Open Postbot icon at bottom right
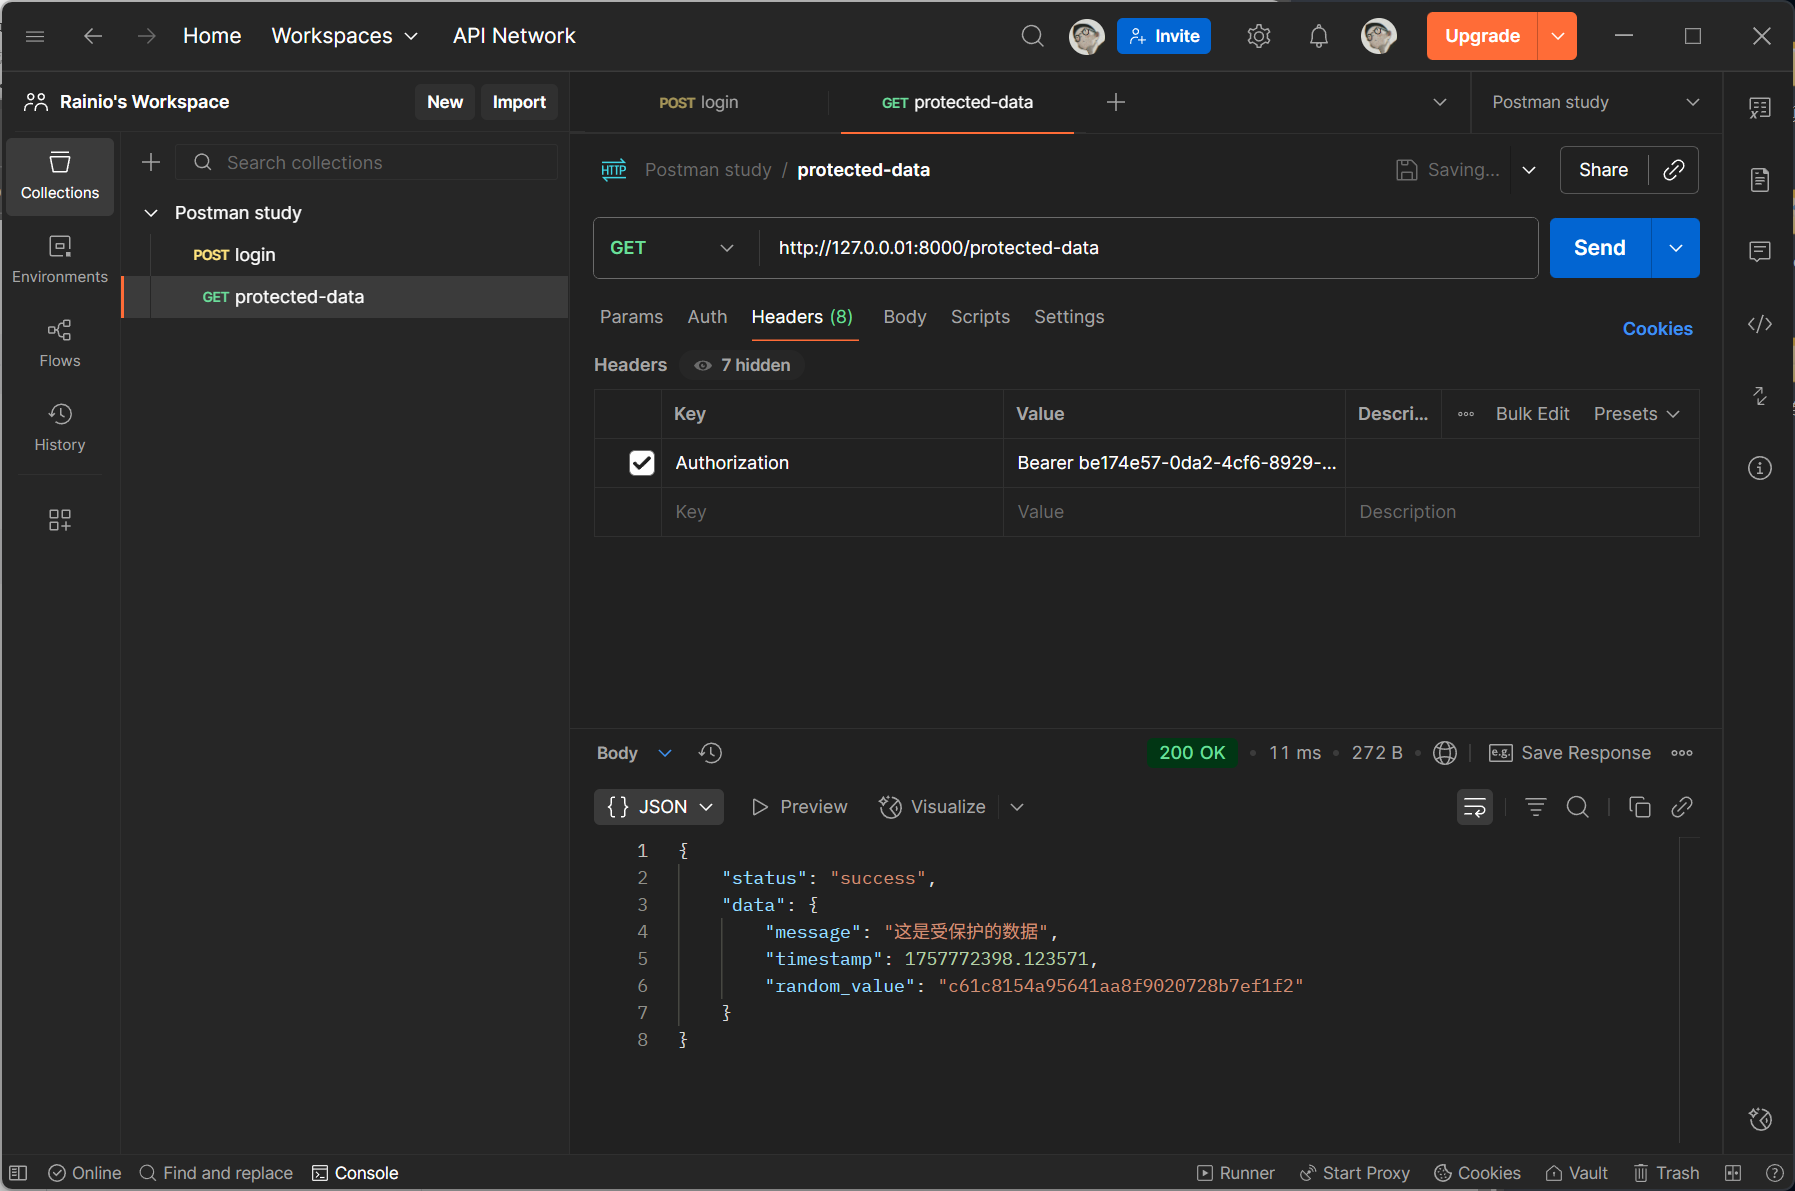 (x=1760, y=1119)
